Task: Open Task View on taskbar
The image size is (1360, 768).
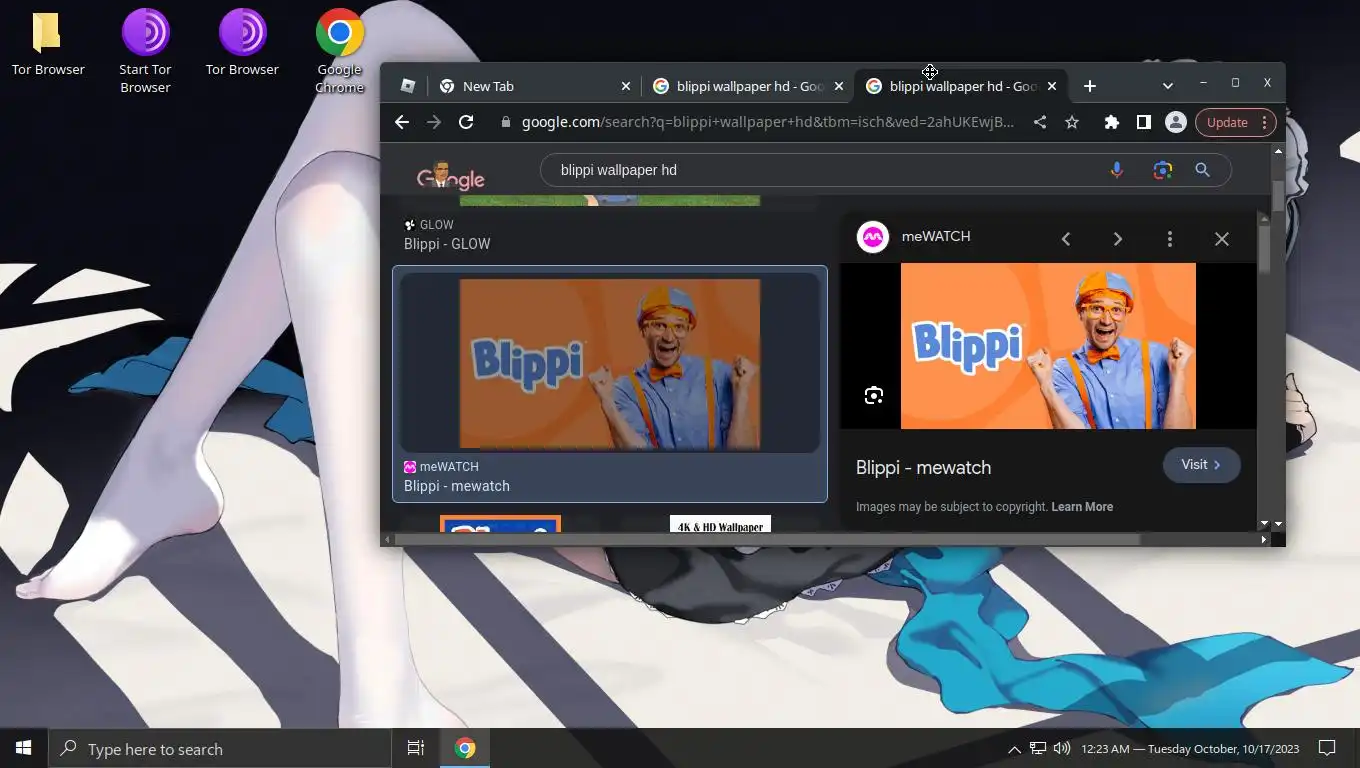Action: (x=416, y=748)
